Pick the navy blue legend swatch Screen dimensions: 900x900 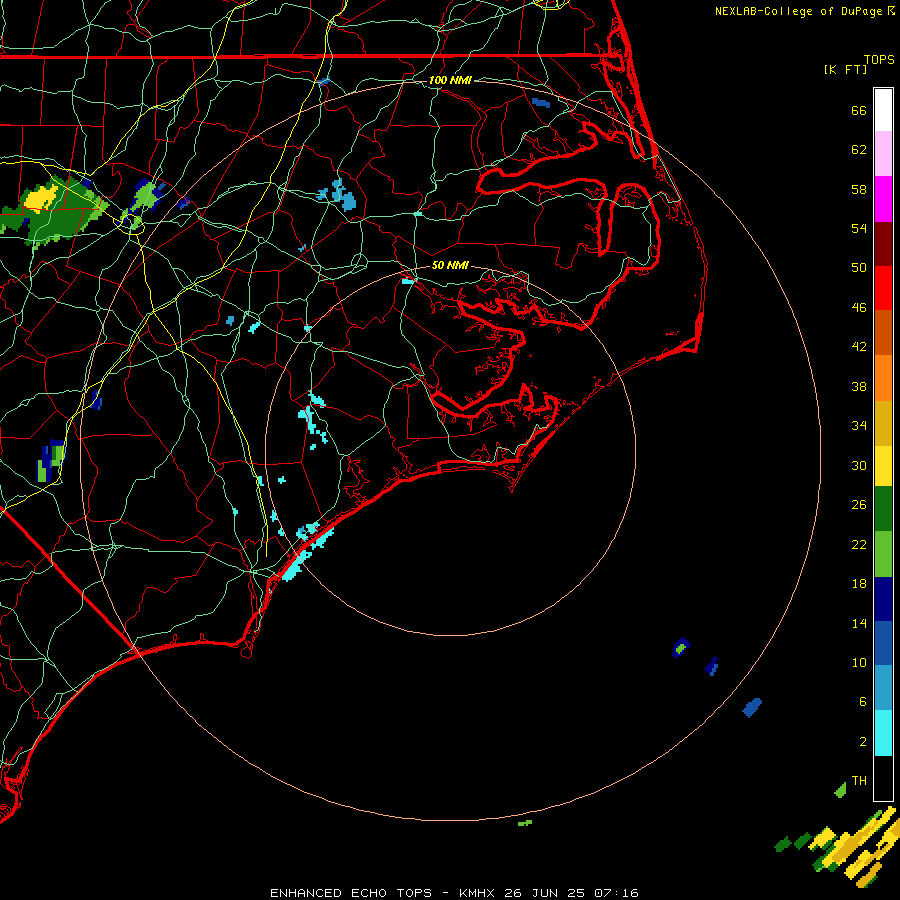coord(883,599)
